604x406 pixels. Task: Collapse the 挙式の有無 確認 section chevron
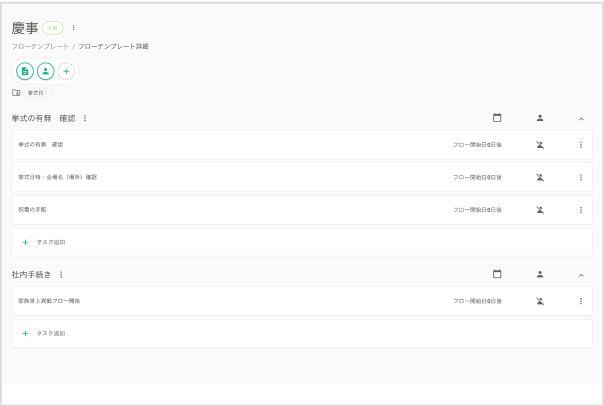coord(581,119)
